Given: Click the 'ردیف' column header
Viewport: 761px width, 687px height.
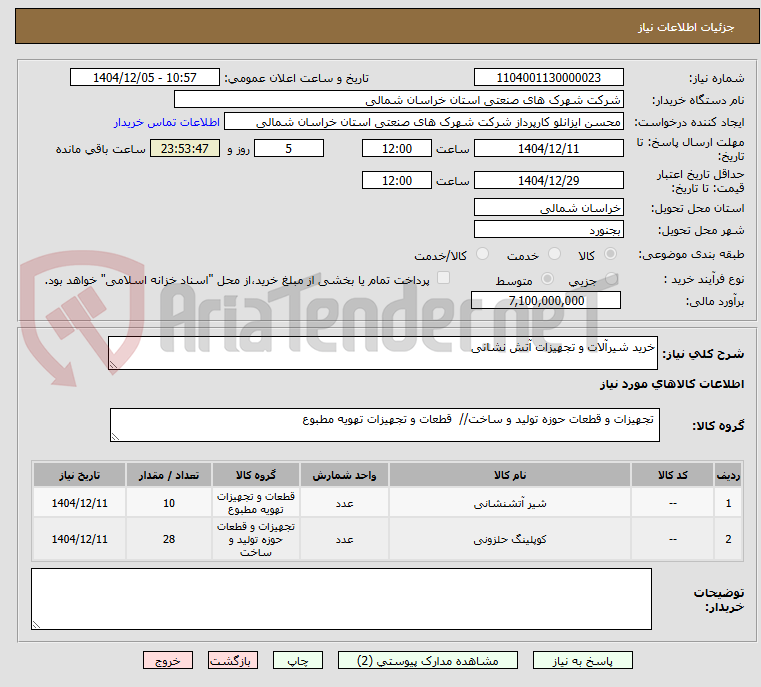Looking at the screenshot, I should (728, 475).
